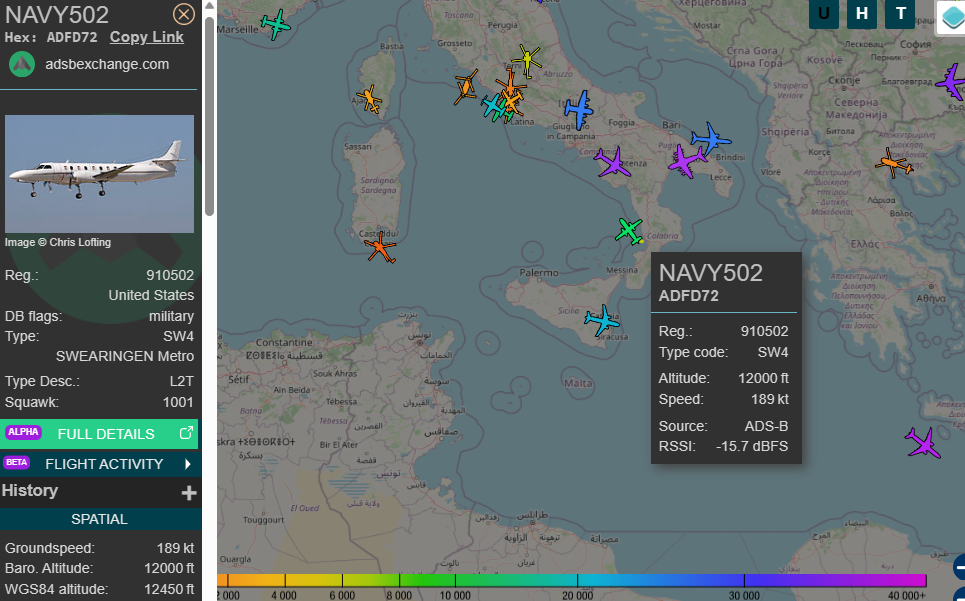
Task: Select the orange helicopter offshore west of Rome
Action: coord(466,87)
